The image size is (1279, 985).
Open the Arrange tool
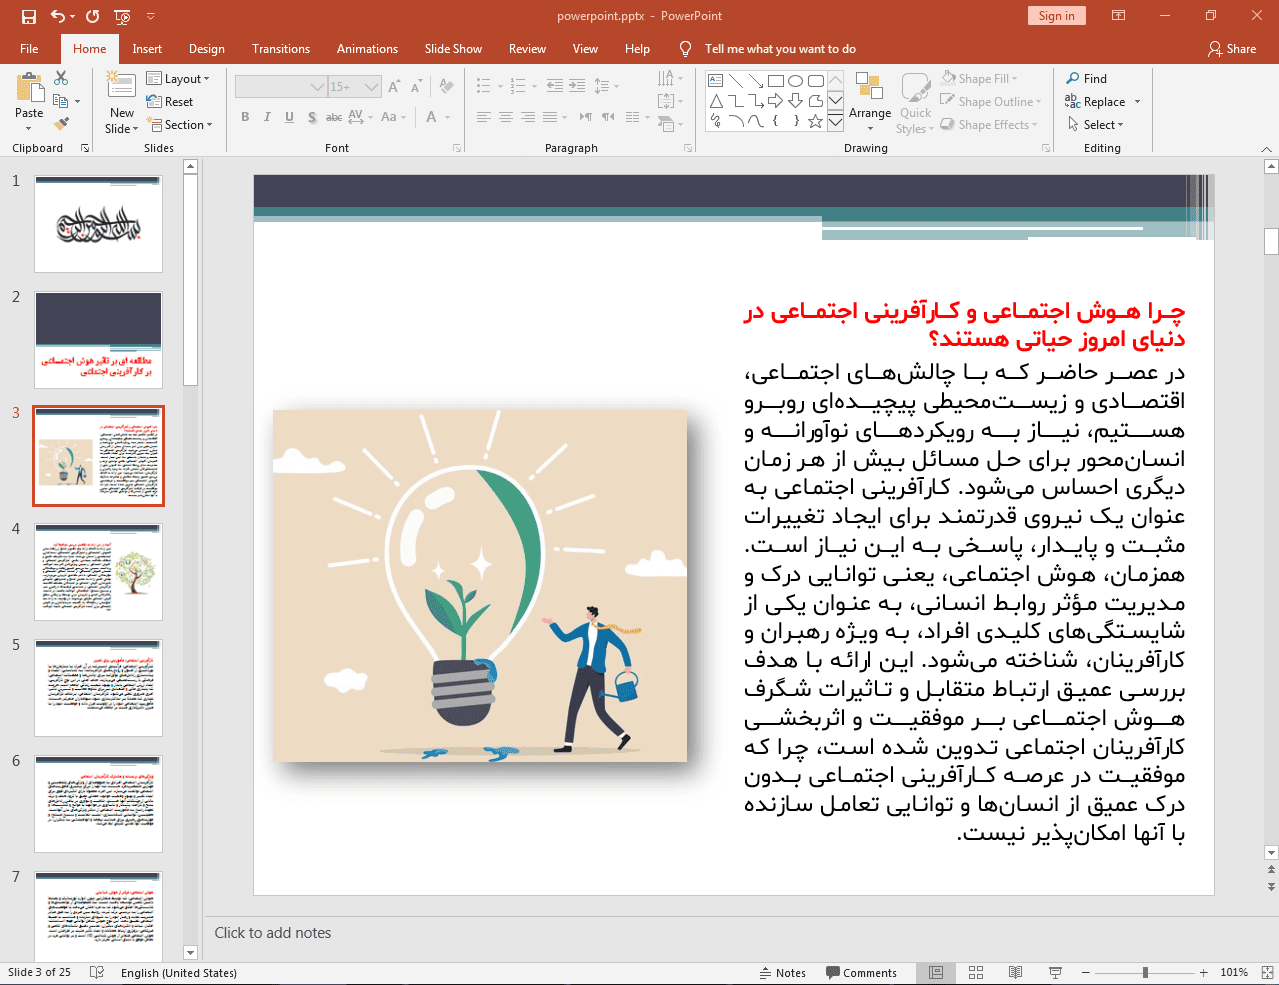point(869,100)
